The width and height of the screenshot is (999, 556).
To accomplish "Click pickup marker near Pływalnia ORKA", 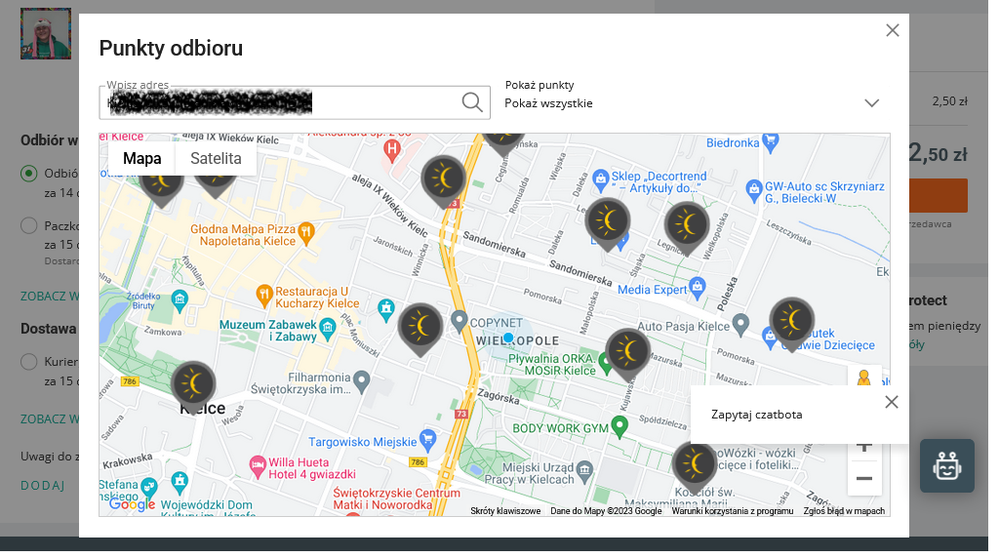I will click(628, 350).
